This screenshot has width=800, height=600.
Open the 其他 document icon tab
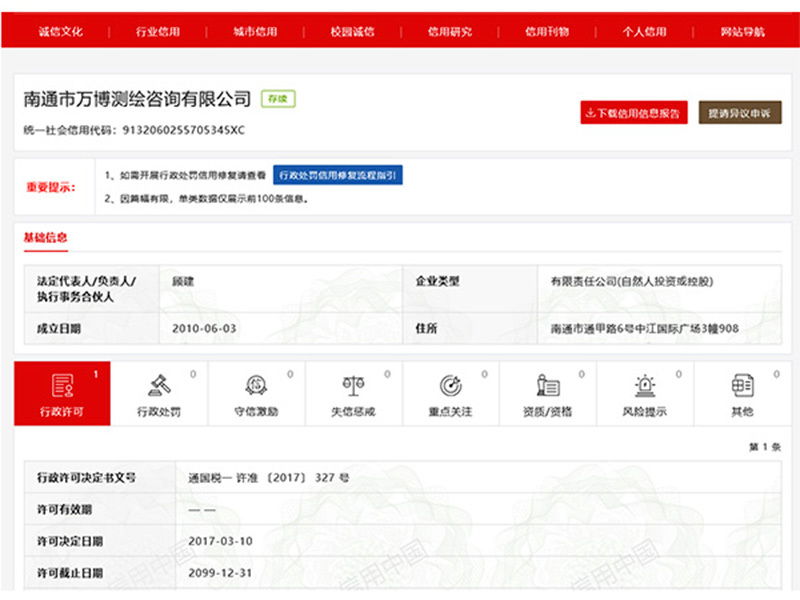tap(742, 393)
